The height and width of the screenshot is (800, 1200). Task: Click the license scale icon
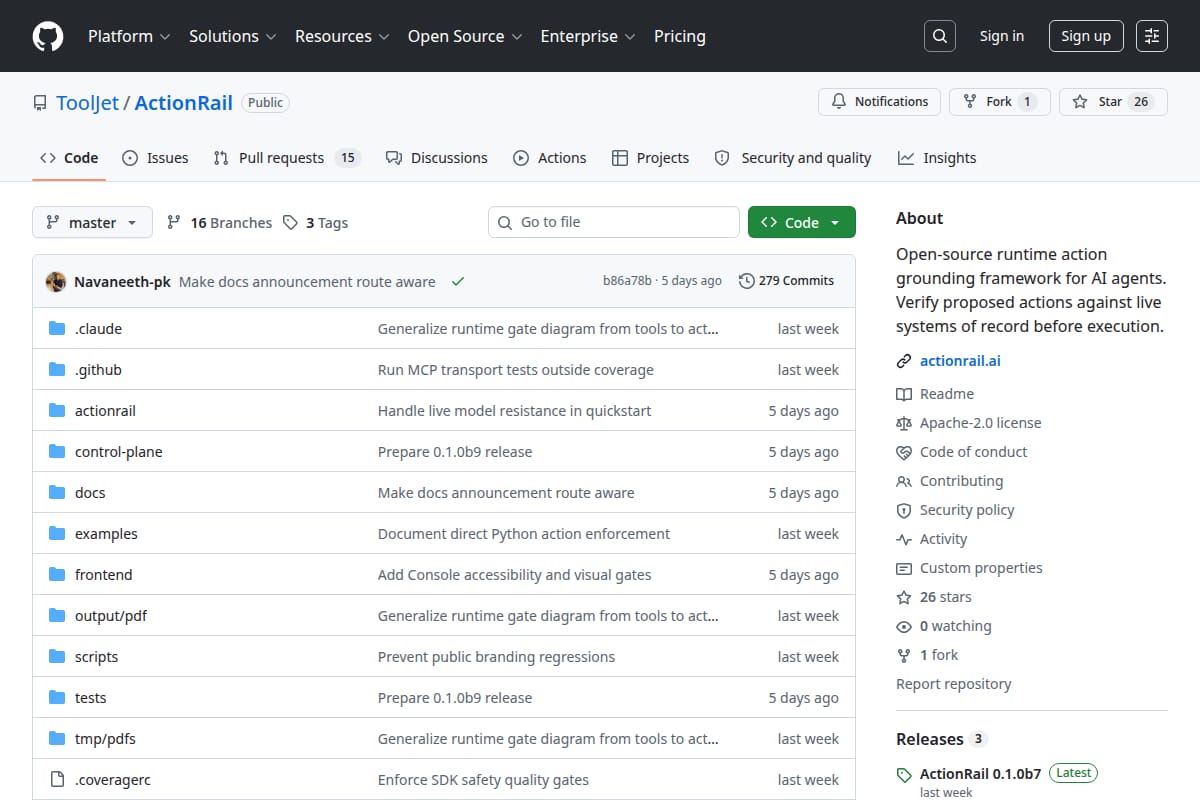tap(904, 423)
